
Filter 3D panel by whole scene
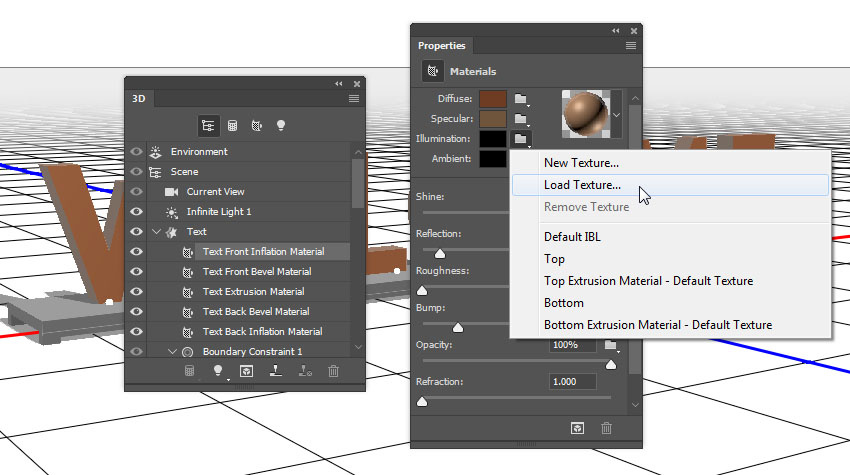(208, 125)
